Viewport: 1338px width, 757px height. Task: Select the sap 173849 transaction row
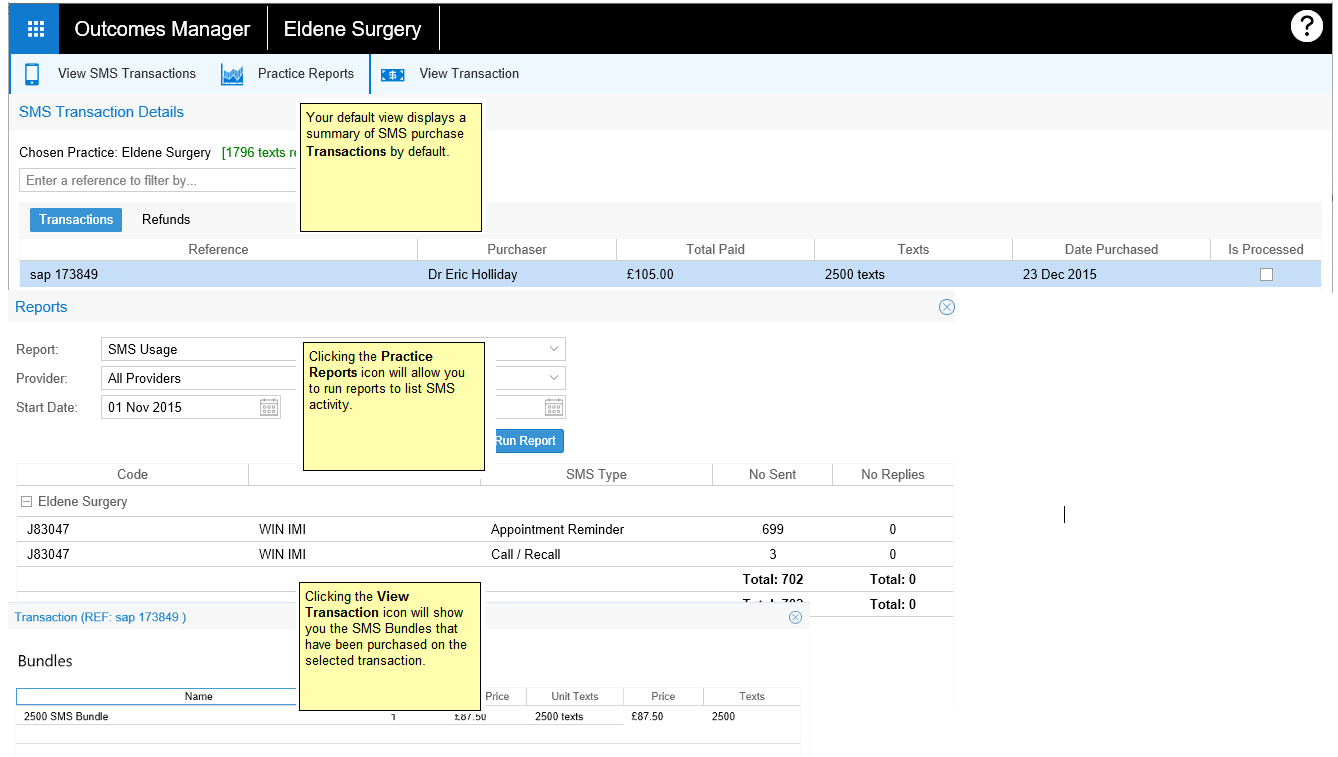click(218, 274)
